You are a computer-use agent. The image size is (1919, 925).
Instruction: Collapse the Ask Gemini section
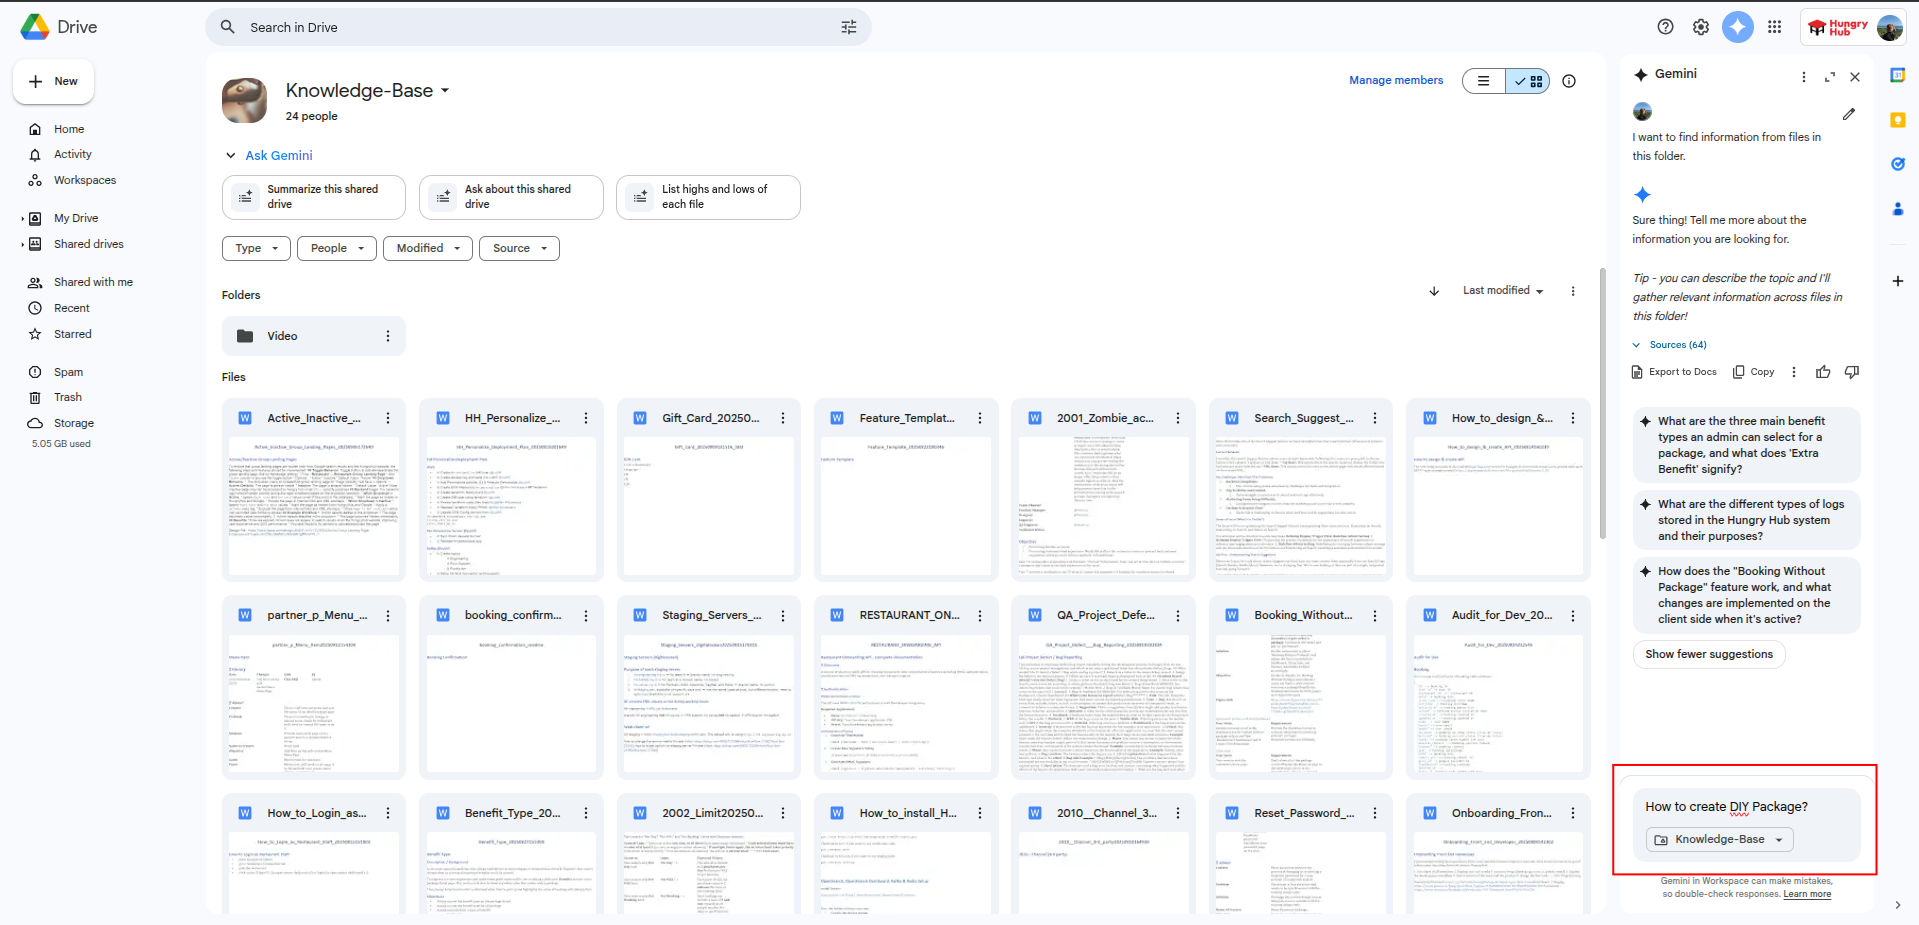point(231,155)
